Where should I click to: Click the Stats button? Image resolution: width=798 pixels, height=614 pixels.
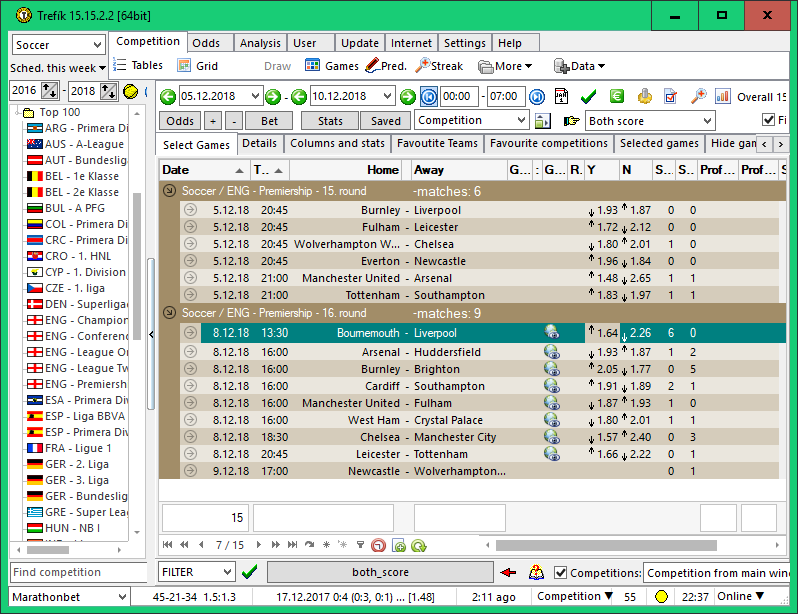tap(329, 121)
